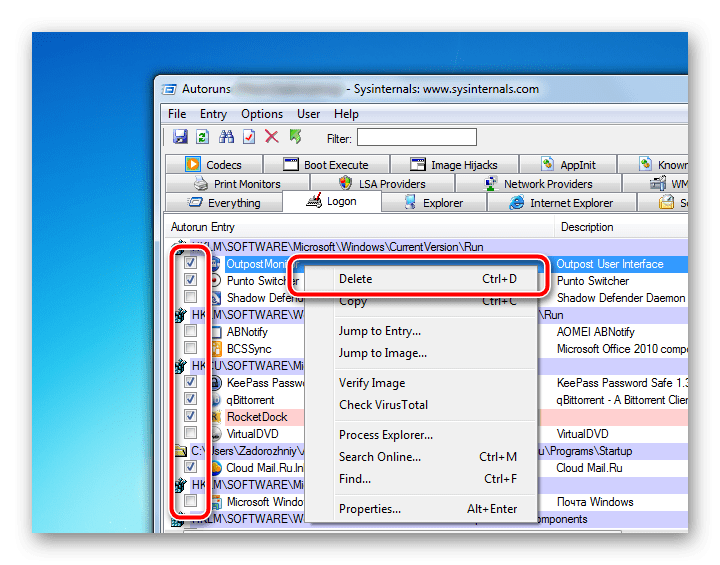The image size is (720, 565).
Task: Switch to the Print Monitors tab
Action: [x=237, y=183]
